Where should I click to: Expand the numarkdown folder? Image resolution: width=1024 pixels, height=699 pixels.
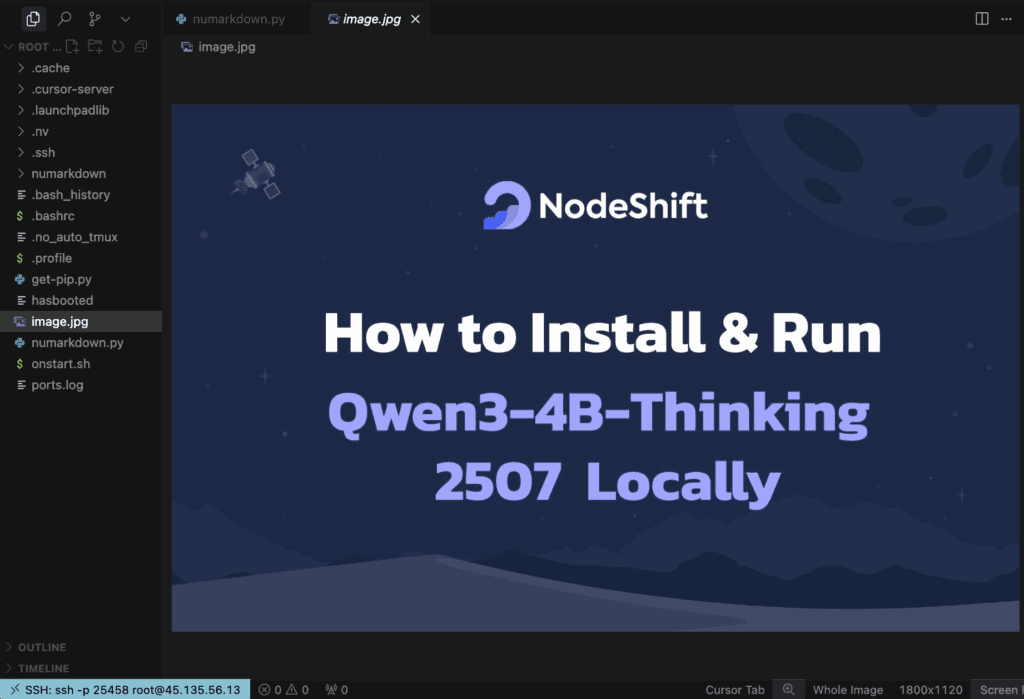(81, 174)
